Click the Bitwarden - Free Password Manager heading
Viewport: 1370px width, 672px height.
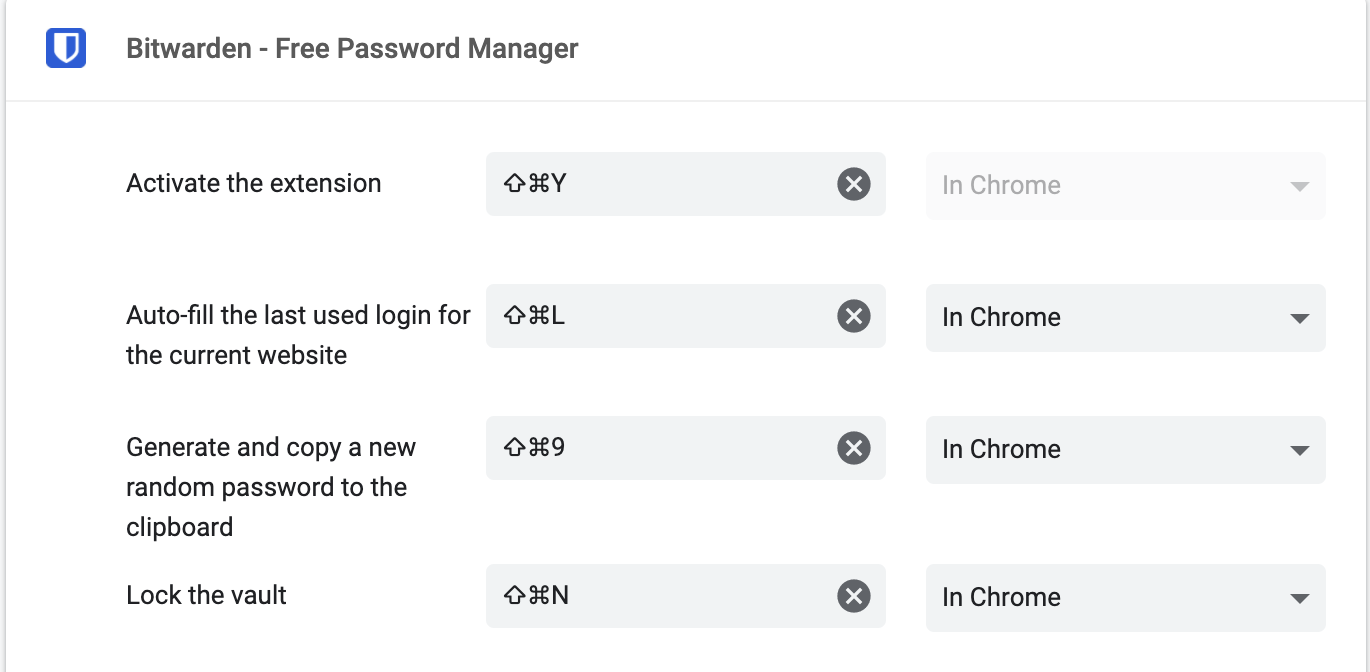tap(351, 48)
